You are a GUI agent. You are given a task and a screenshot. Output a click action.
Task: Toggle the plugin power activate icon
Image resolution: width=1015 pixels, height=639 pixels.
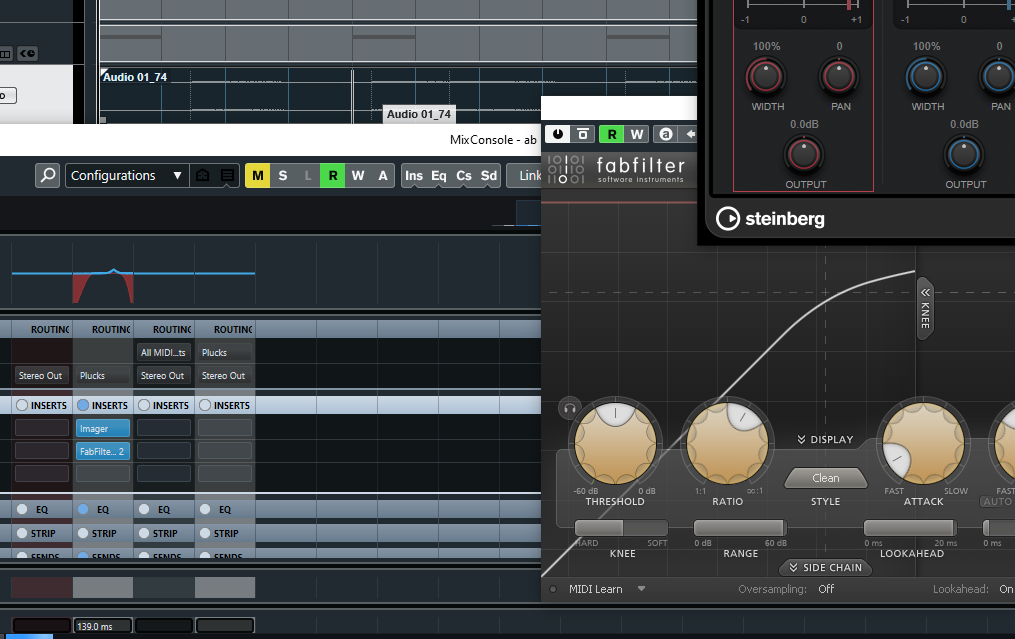point(557,134)
